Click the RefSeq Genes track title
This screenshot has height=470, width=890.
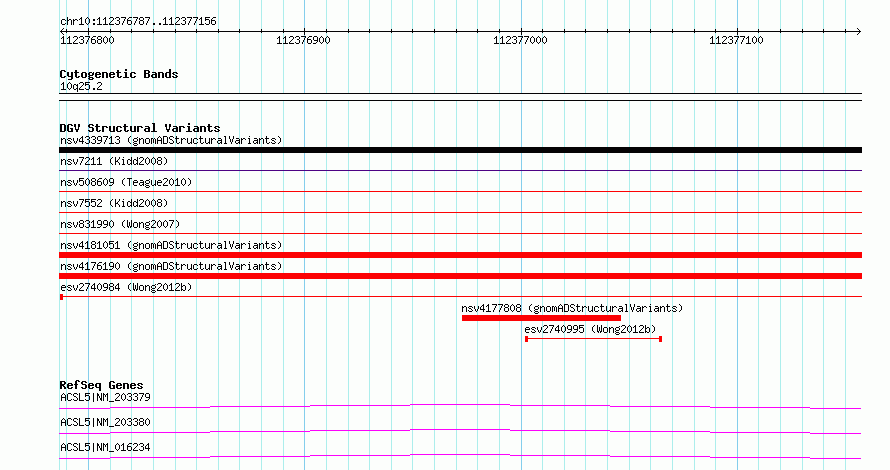click(x=101, y=385)
